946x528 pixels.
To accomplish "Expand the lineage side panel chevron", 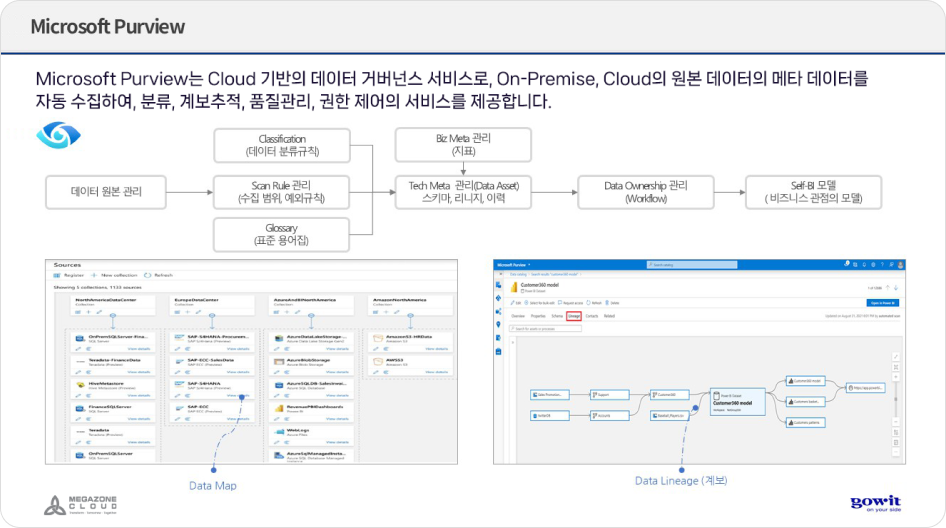I will click(513, 342).
